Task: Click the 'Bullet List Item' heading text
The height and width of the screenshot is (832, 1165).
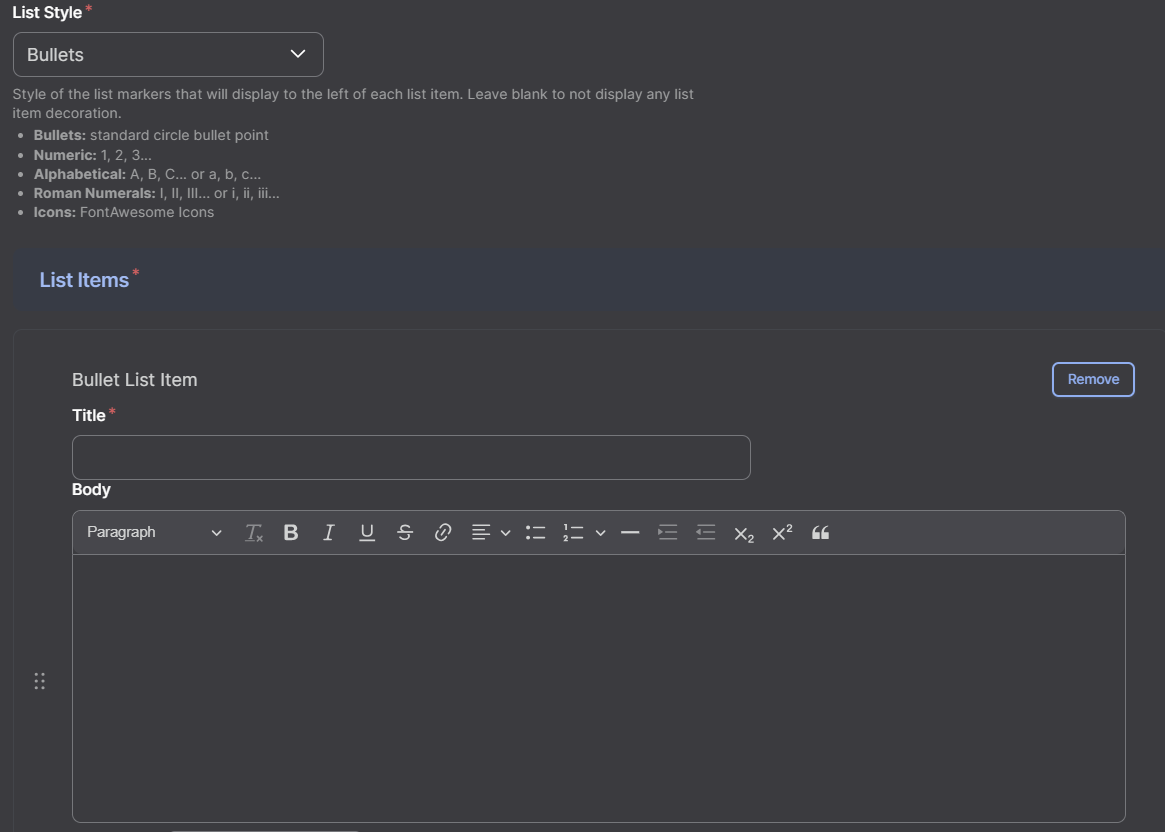Action: (134, 380)
